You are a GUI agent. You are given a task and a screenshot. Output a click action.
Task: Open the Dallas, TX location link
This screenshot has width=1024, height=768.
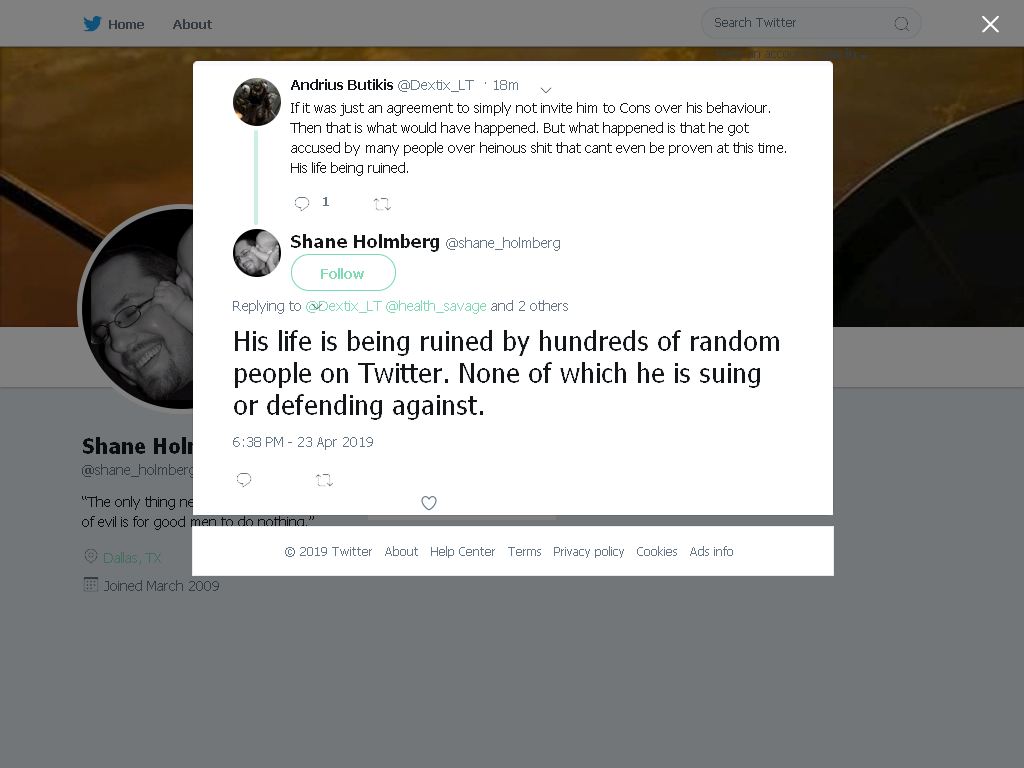point(132,558)
